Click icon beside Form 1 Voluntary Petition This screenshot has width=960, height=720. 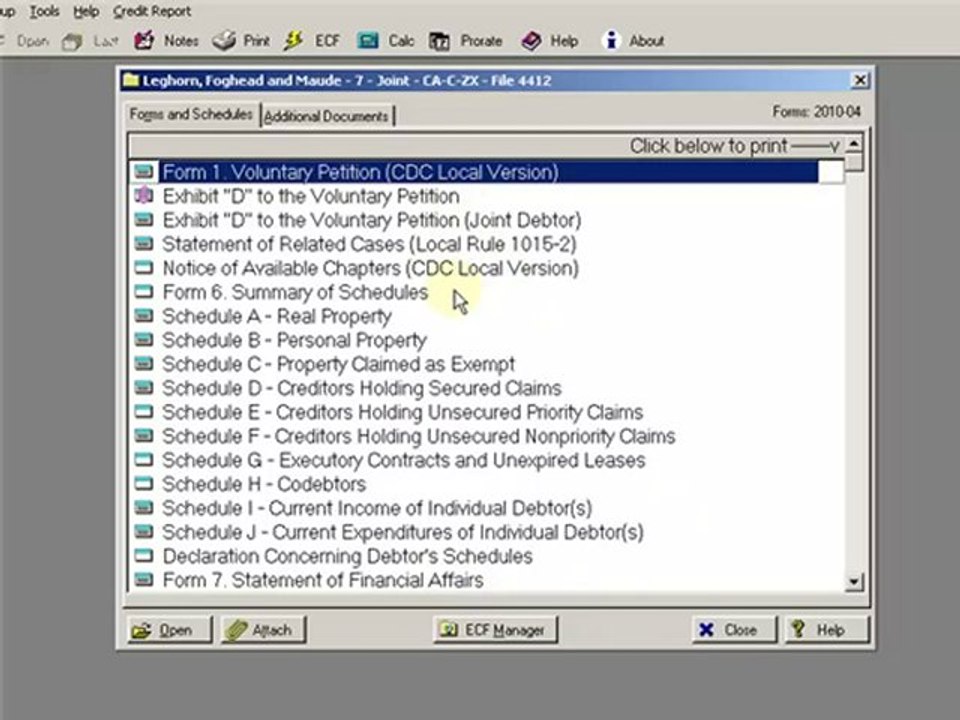coord(144,171)
